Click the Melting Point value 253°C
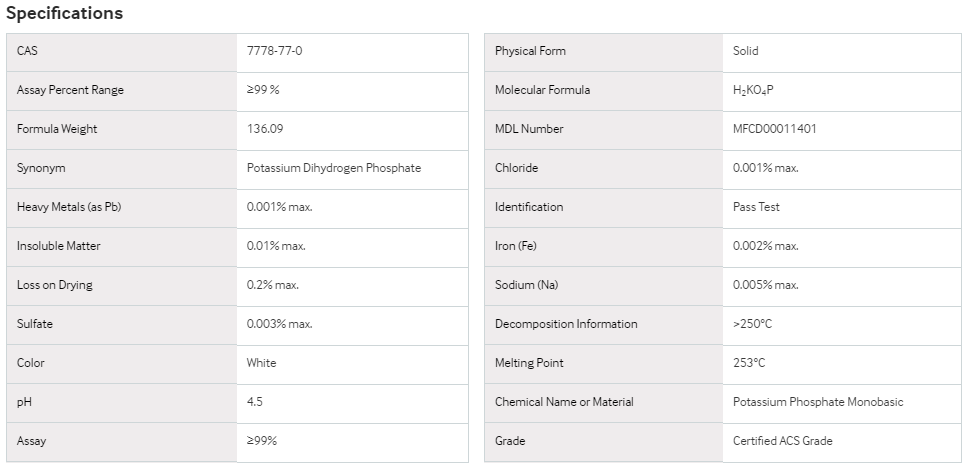968x470 pixels. coord(749,363)
